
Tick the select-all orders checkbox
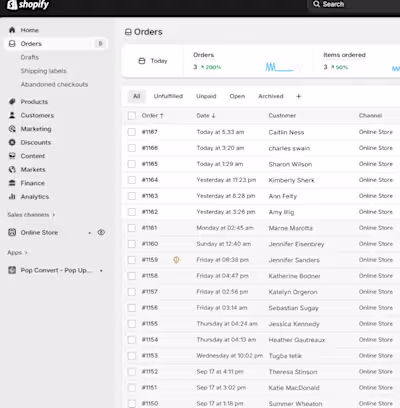tap(132, 116)
